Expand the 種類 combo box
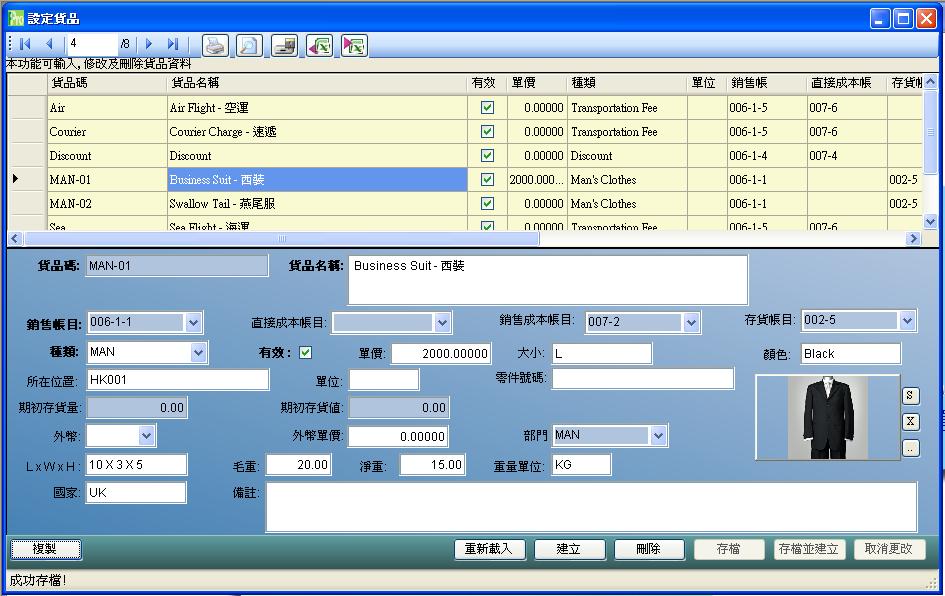The height and width of the screenshot is (596, 945). click(198, 352)
